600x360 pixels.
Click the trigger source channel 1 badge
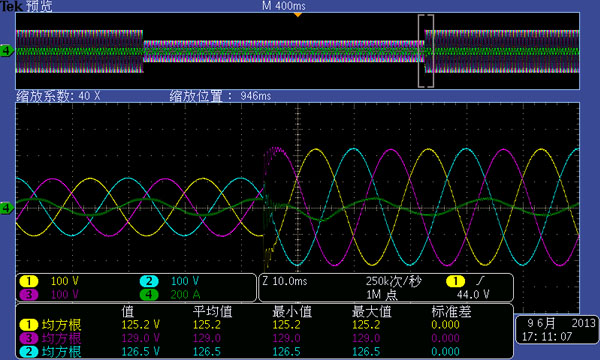pyautogui.click(x=455, y=281)
